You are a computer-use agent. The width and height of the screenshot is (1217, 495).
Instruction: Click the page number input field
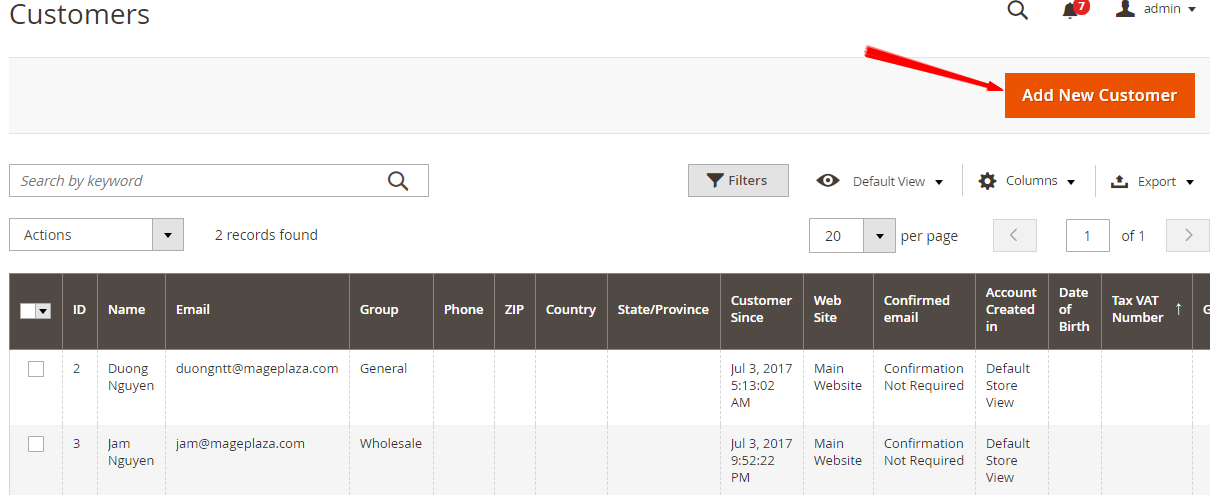[x=1088, y=236]
